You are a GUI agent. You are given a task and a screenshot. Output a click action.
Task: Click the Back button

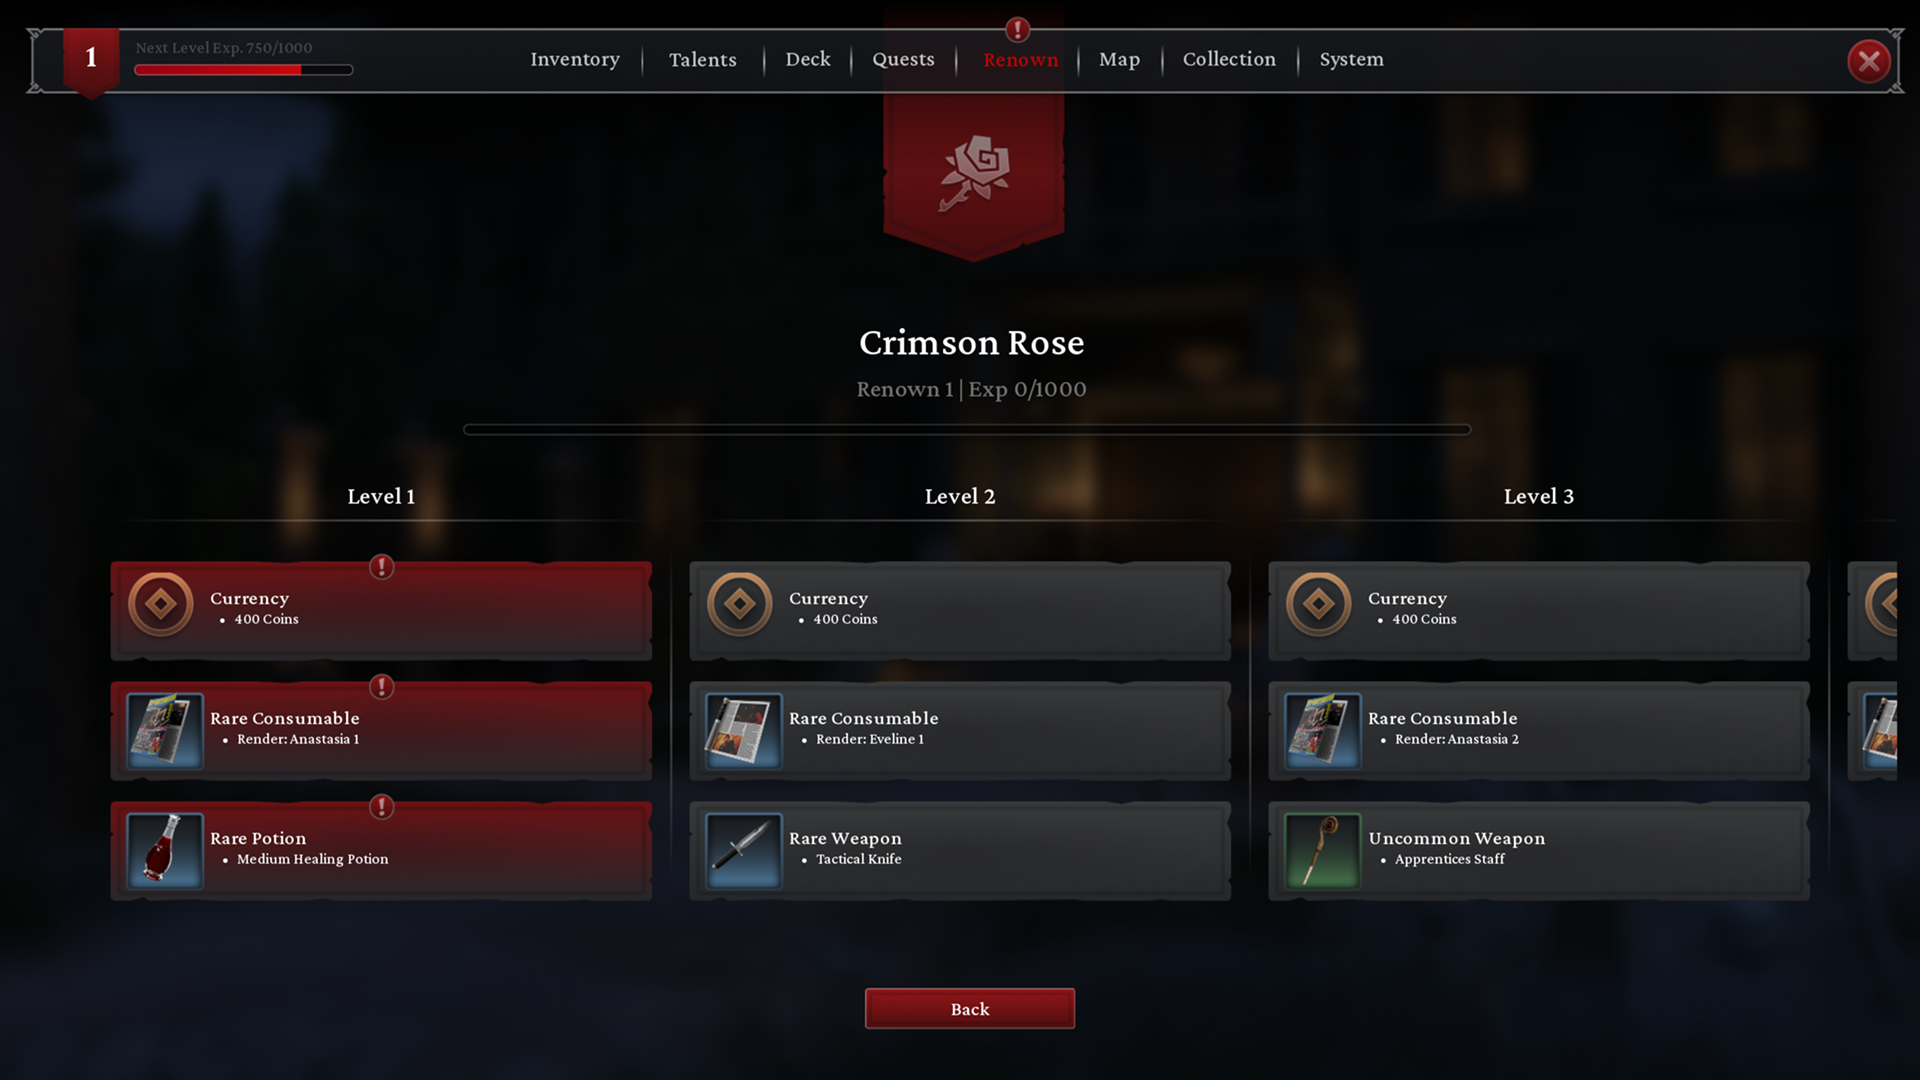pyautogui.click(x=970, y=1009)
